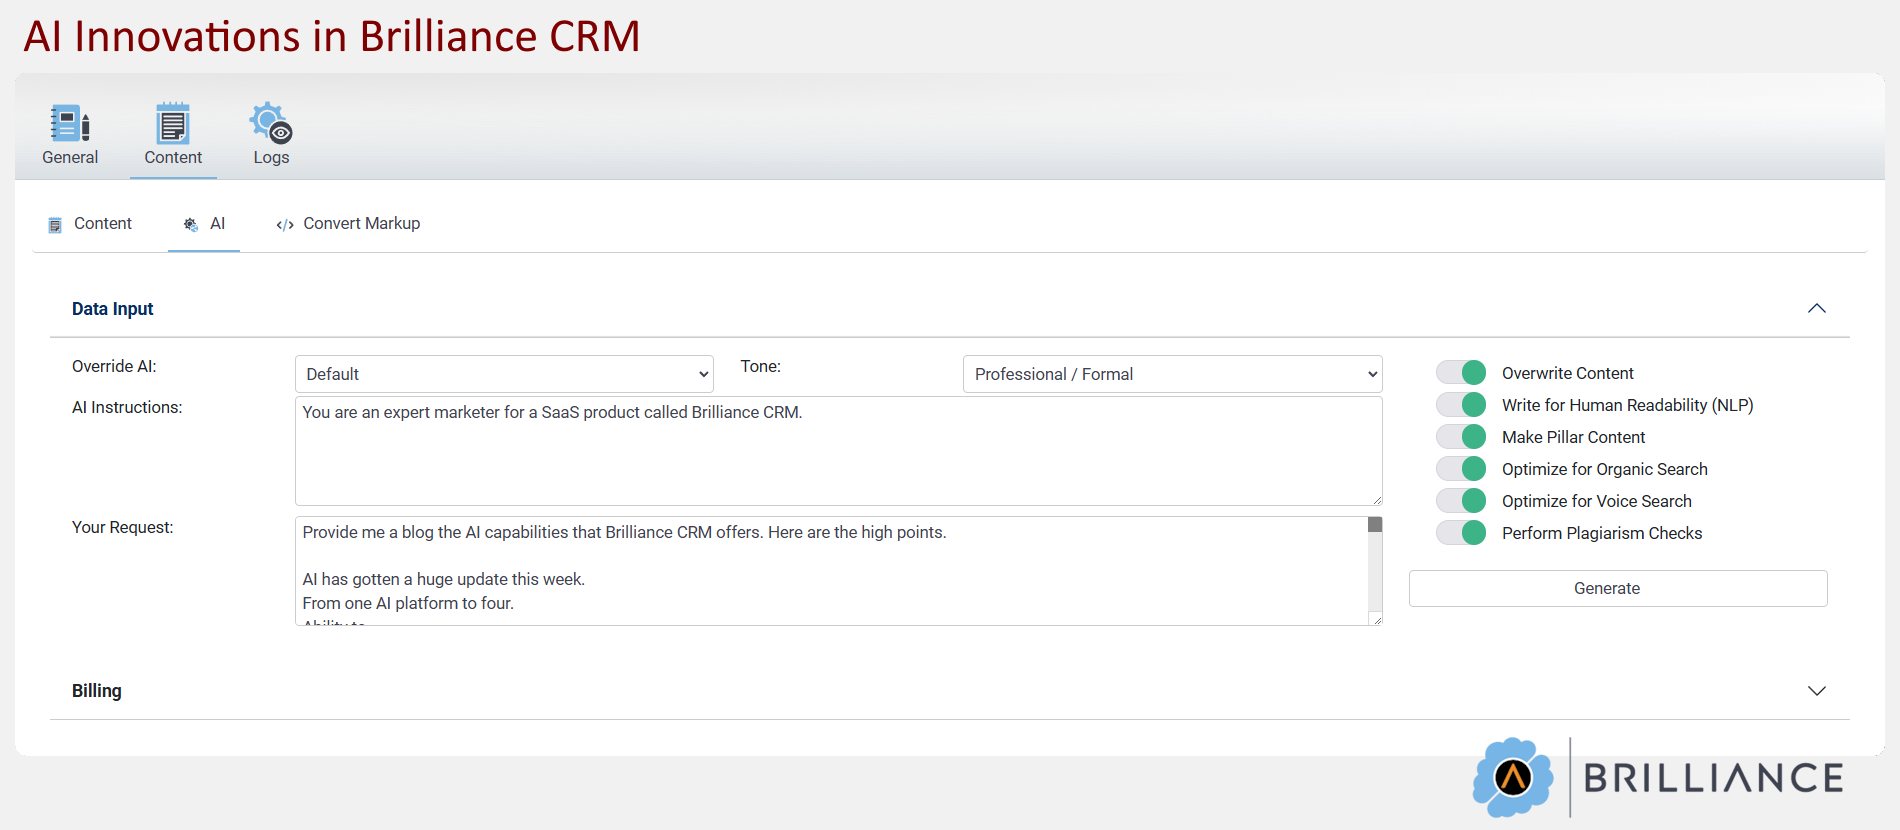The image size is (1900, 830).
Task: Click the Tone label
Action: tap(760, 366)
